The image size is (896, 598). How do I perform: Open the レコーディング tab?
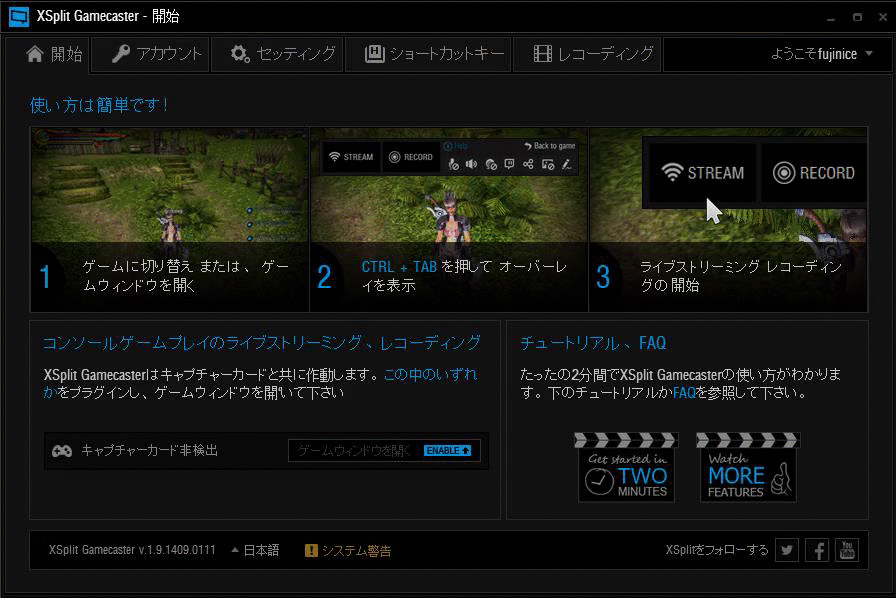point(587,54)
